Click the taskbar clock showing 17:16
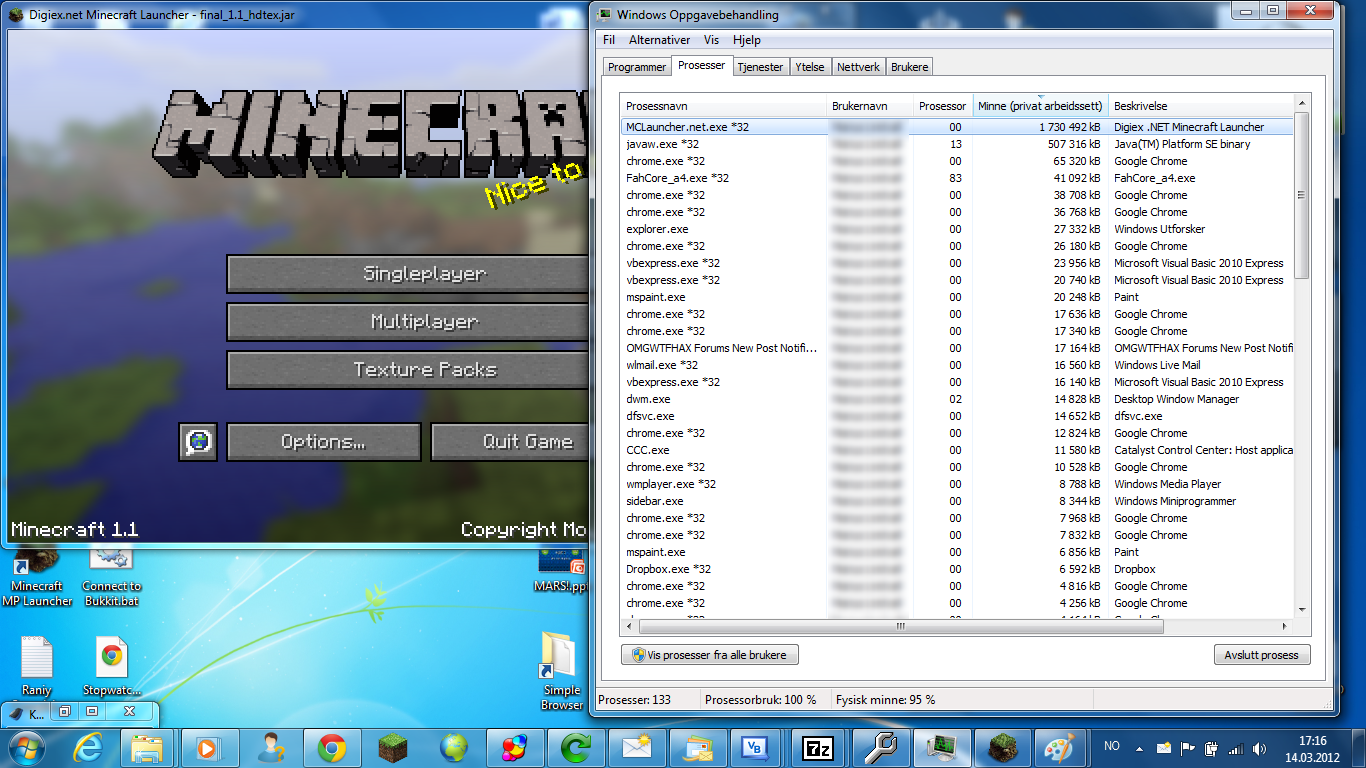 click(1312, 748)
